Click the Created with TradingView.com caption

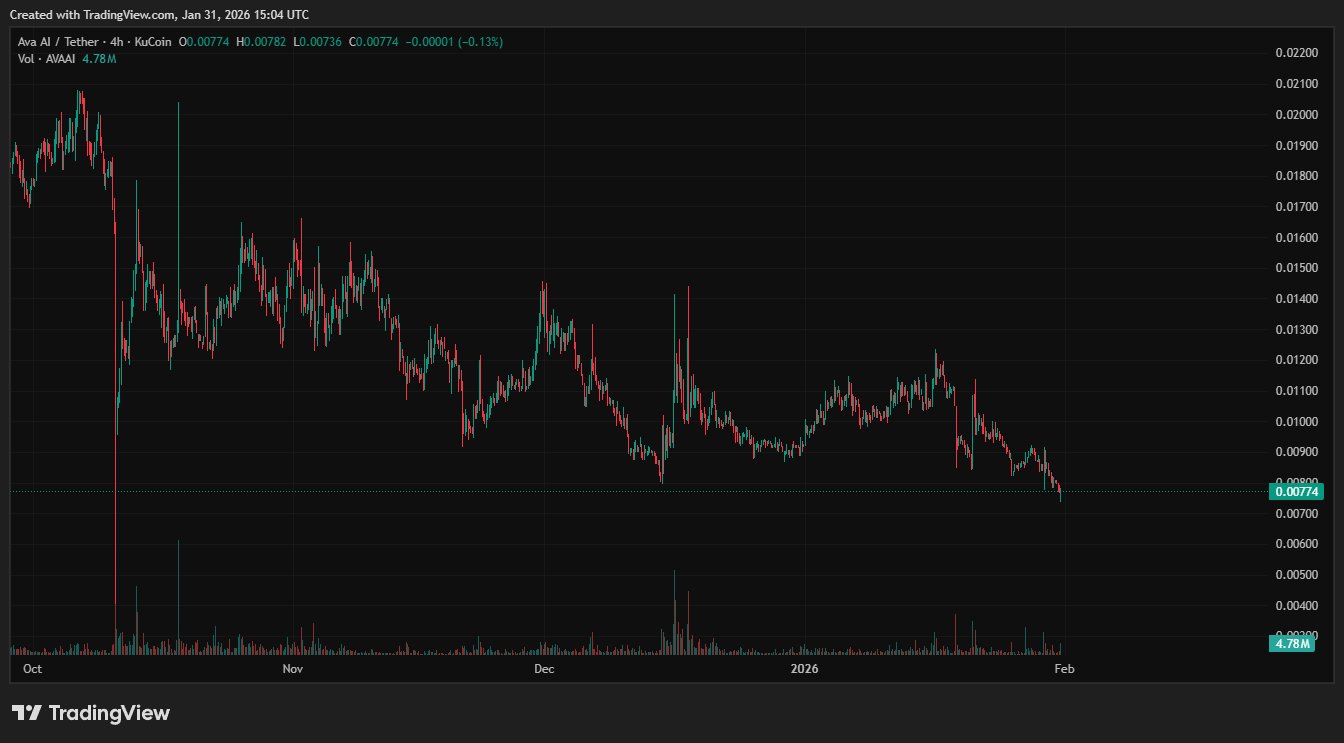(160, 15)
